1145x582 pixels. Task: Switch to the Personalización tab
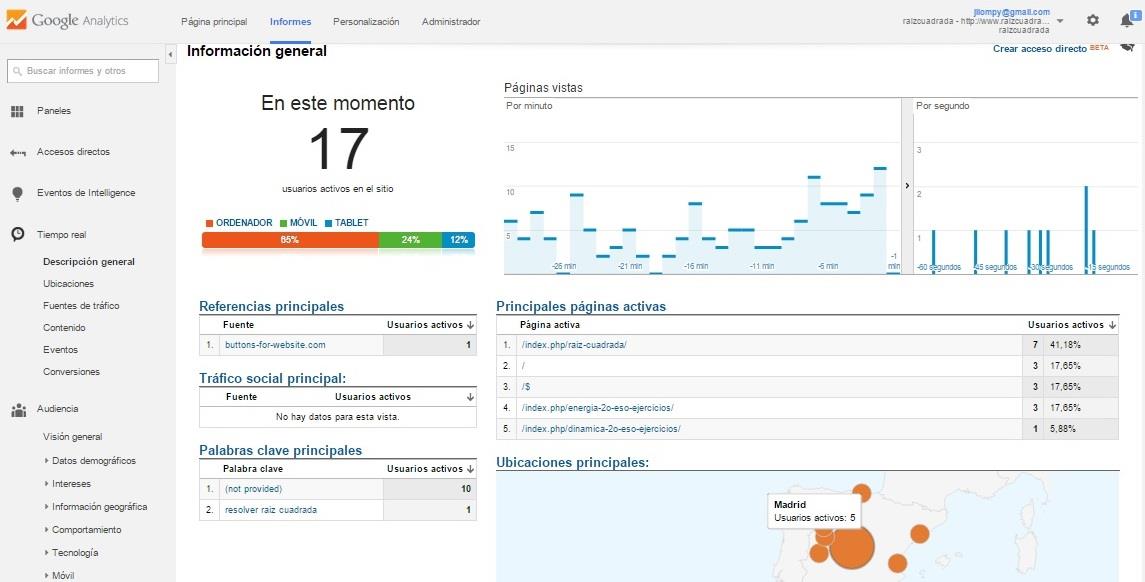366,21
